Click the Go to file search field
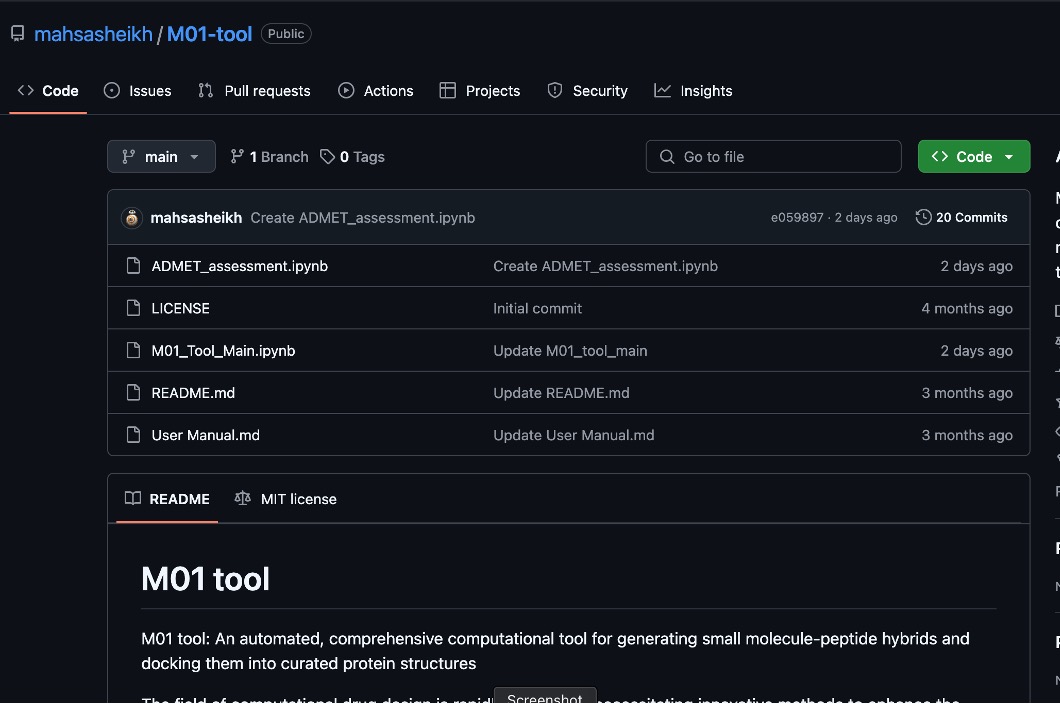This screenshot has width=1060, height=704. [773, 157]
